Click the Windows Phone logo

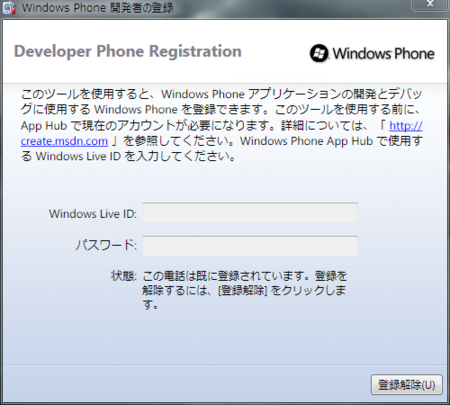[372, 53]
